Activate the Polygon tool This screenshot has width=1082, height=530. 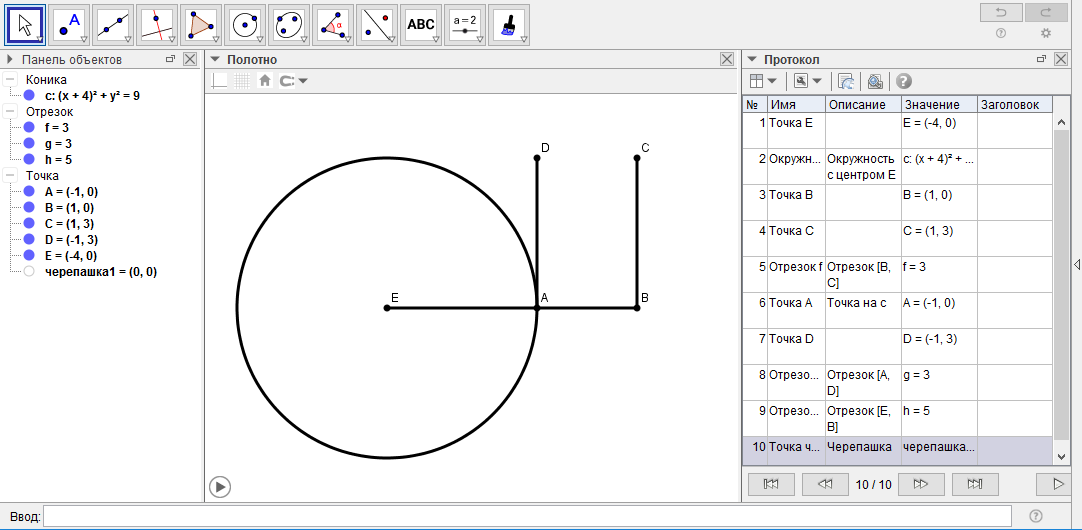201,24
